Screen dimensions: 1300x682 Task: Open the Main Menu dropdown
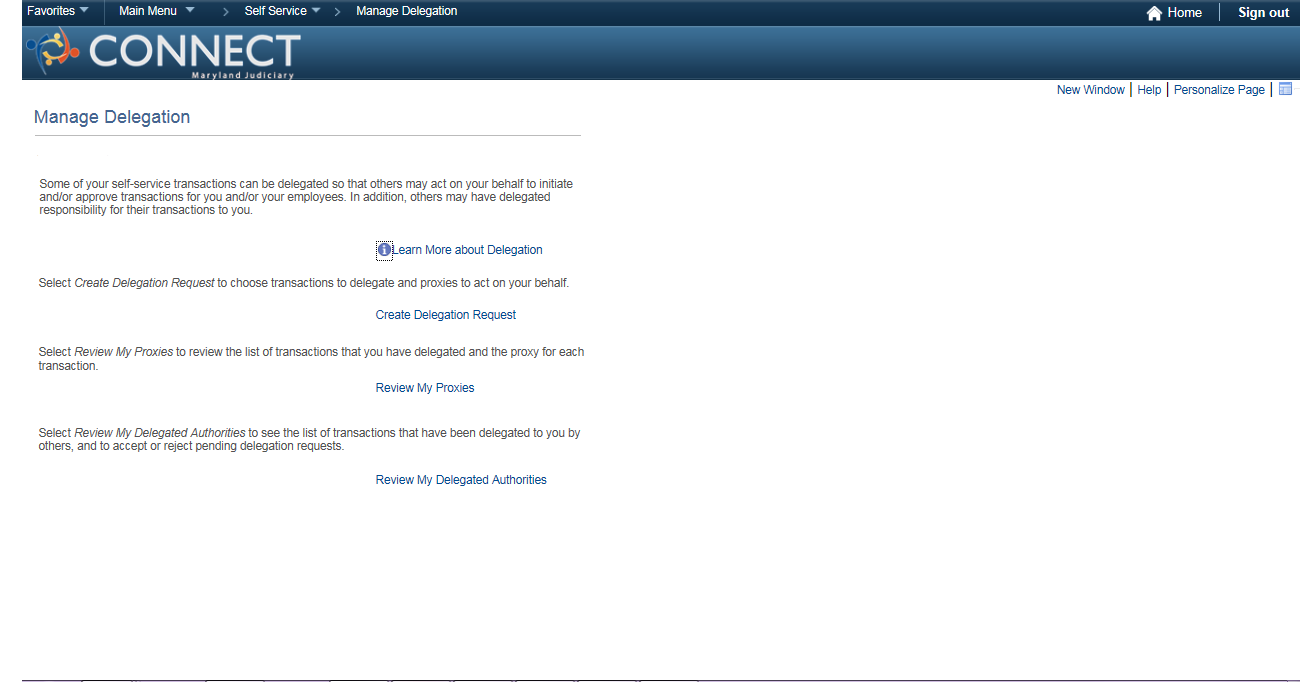coord(156,11)
